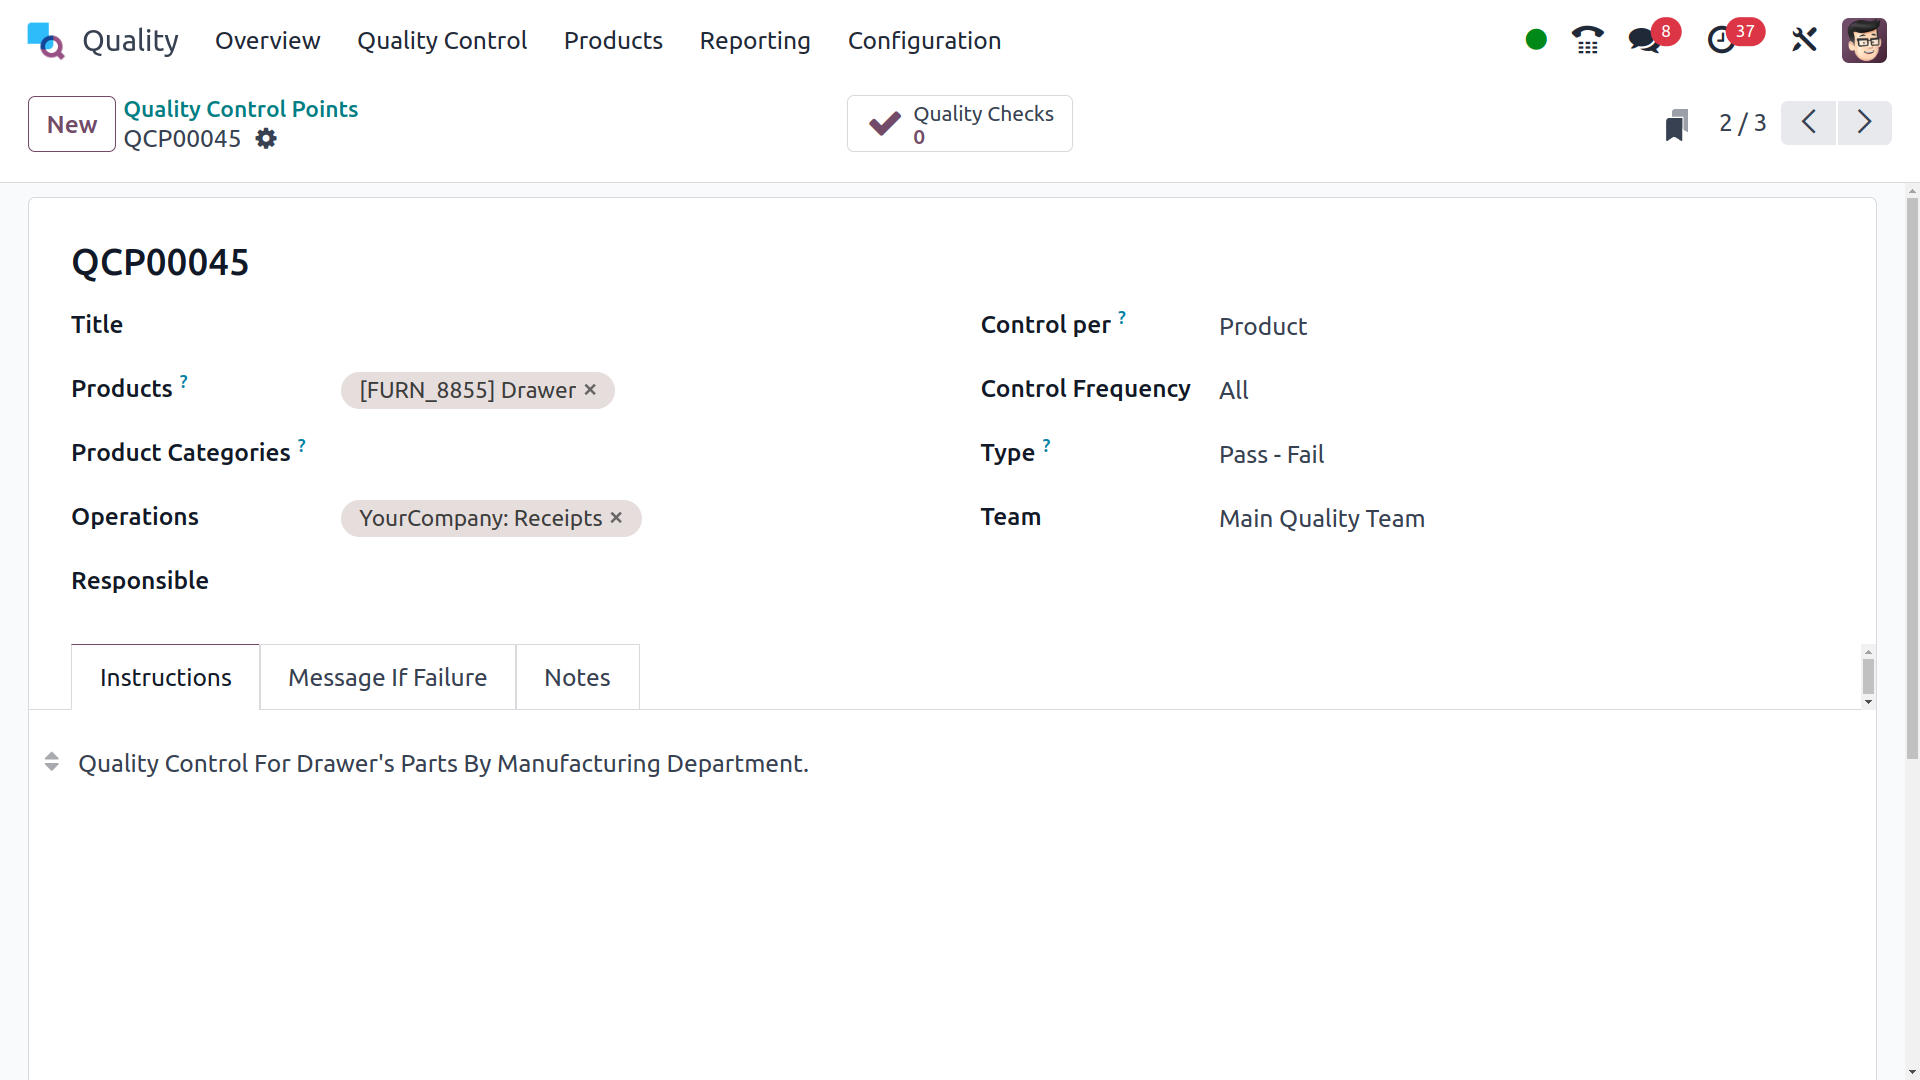Open the Control per dropdown showing Product

tap(1262, 327)
